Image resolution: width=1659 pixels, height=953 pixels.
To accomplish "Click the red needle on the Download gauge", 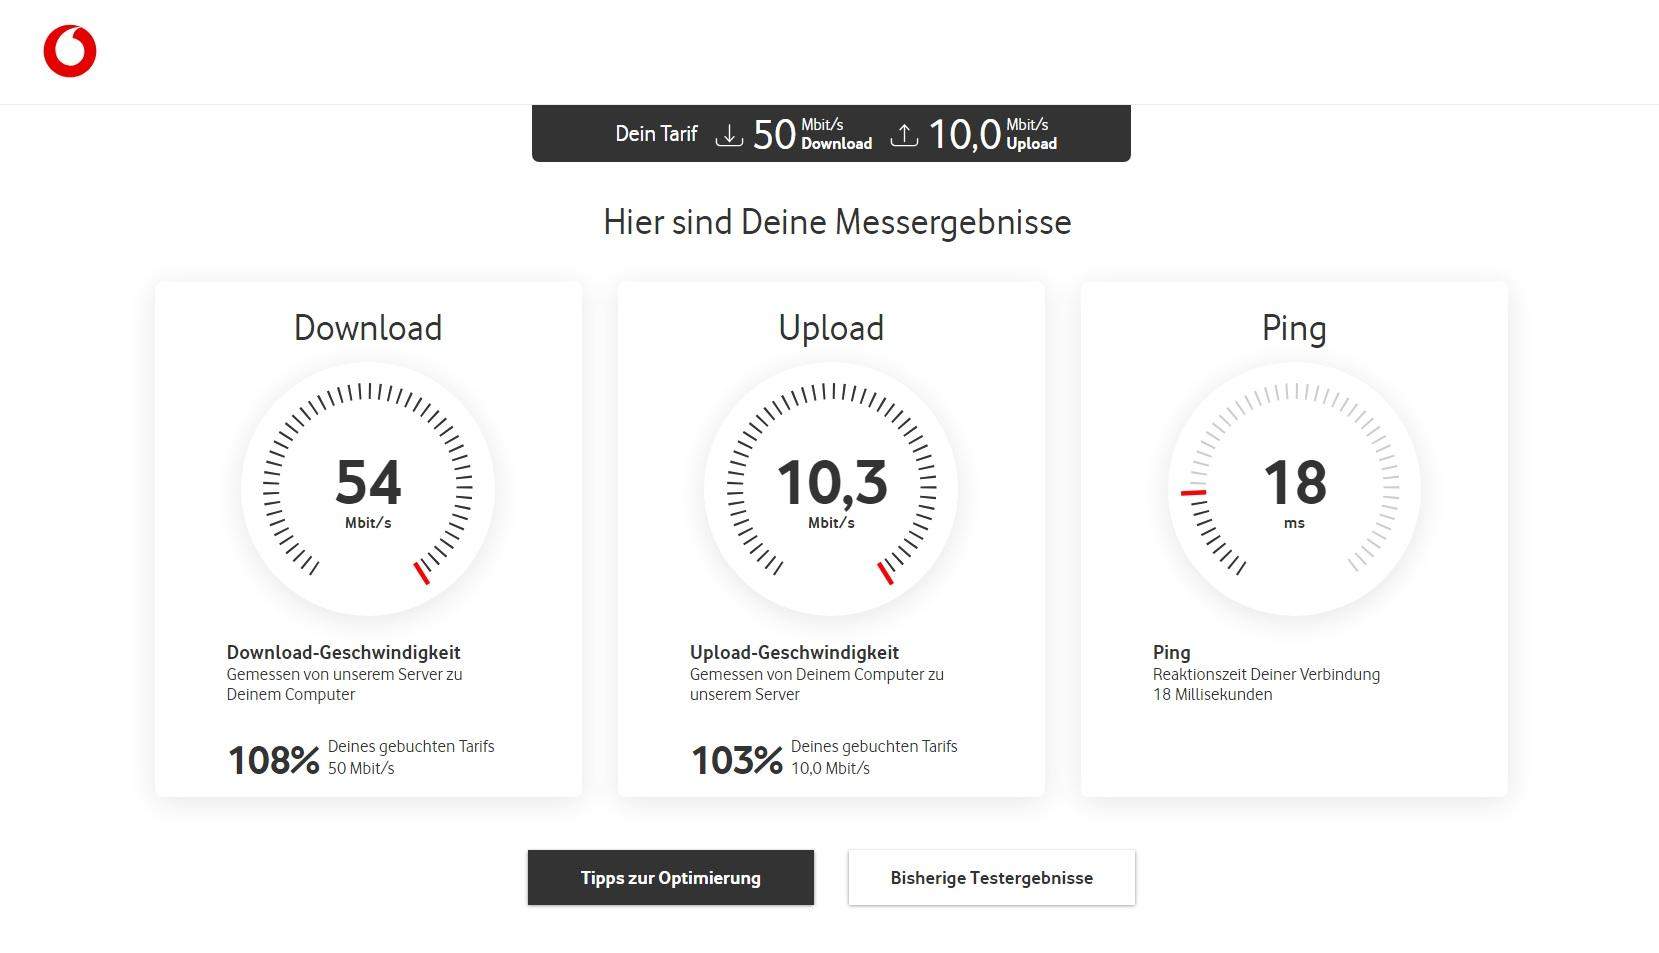I will tap(421, 571).
